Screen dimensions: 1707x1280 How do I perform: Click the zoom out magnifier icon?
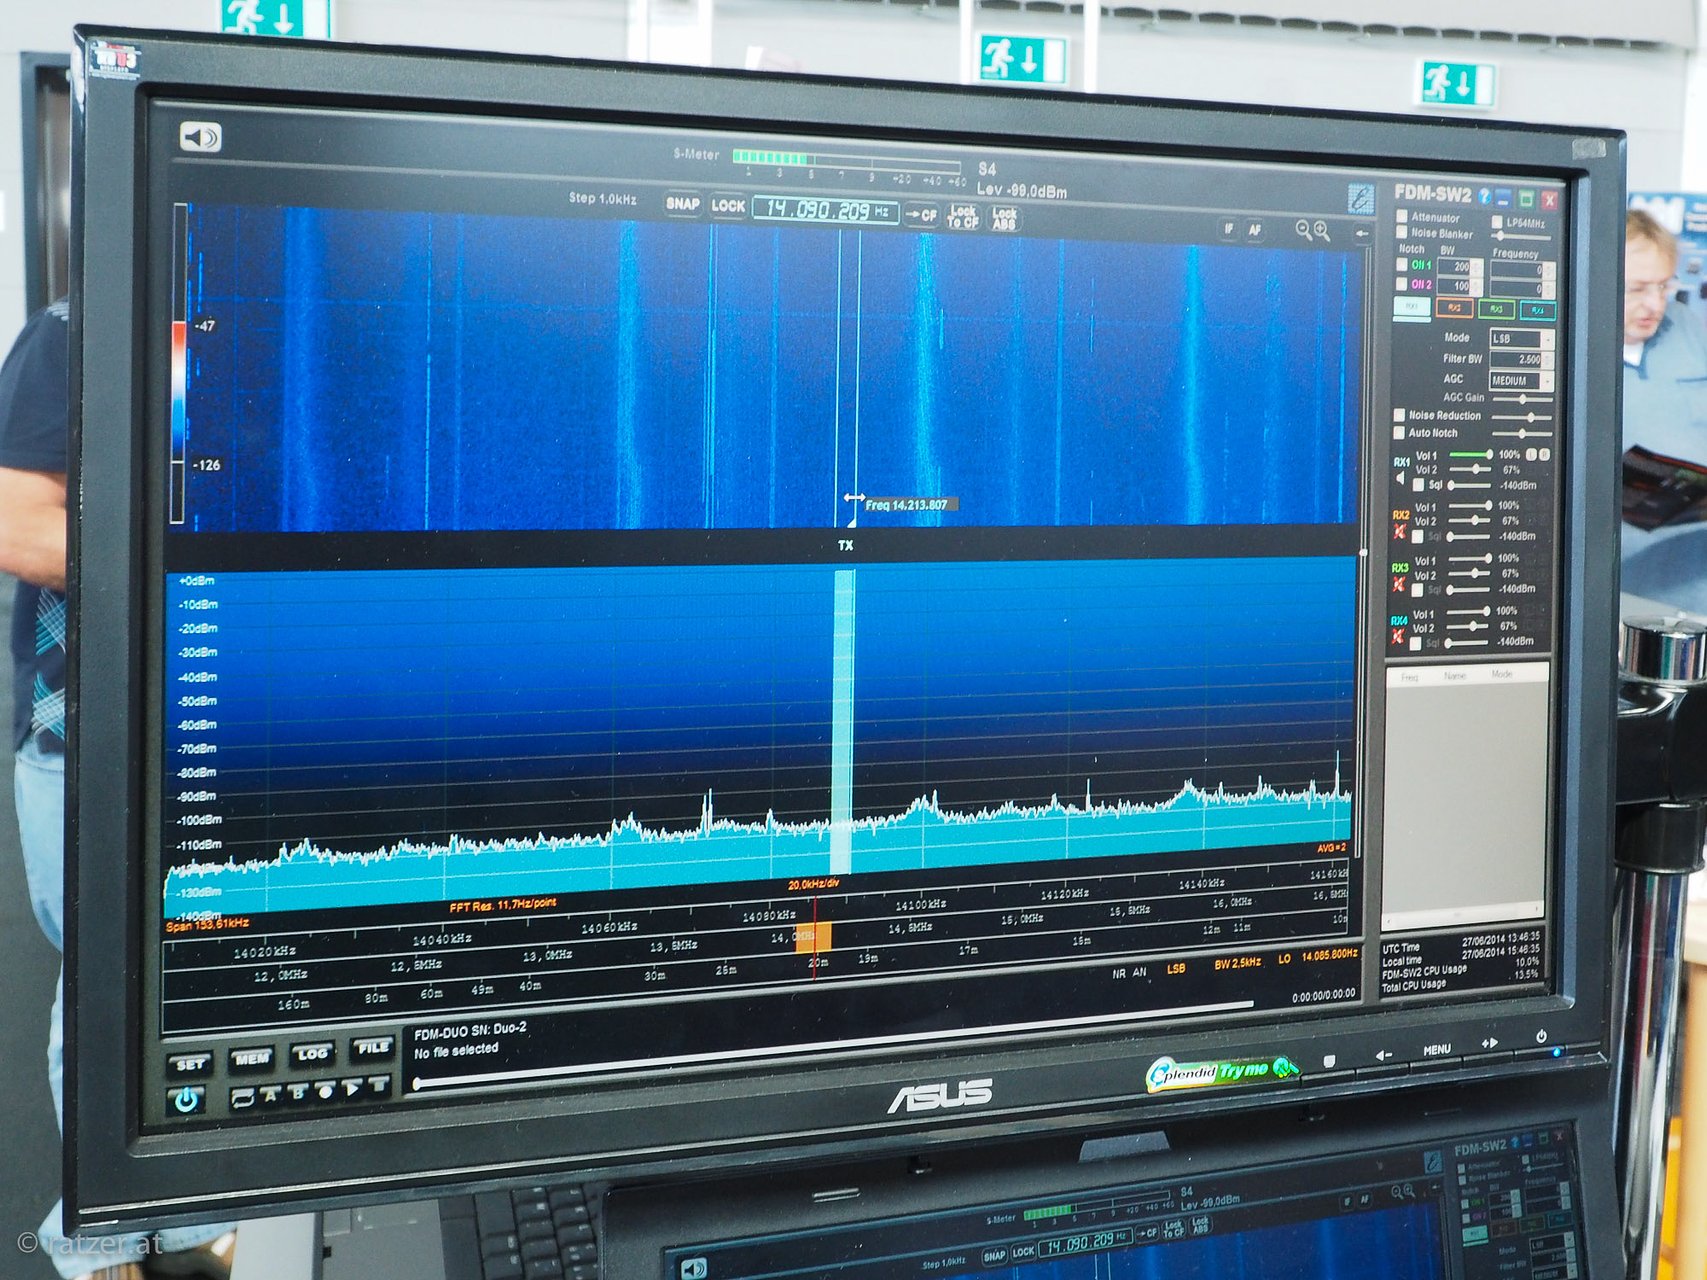coord(1303,230)
